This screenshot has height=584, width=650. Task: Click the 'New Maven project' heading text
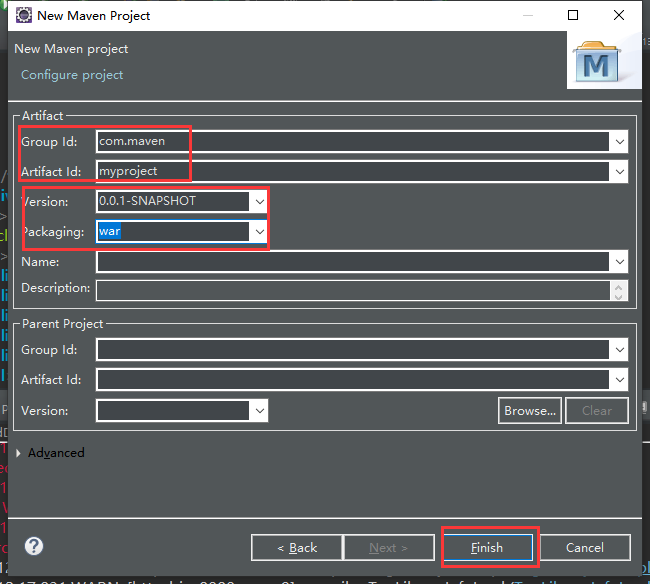(x=71, y=49)
